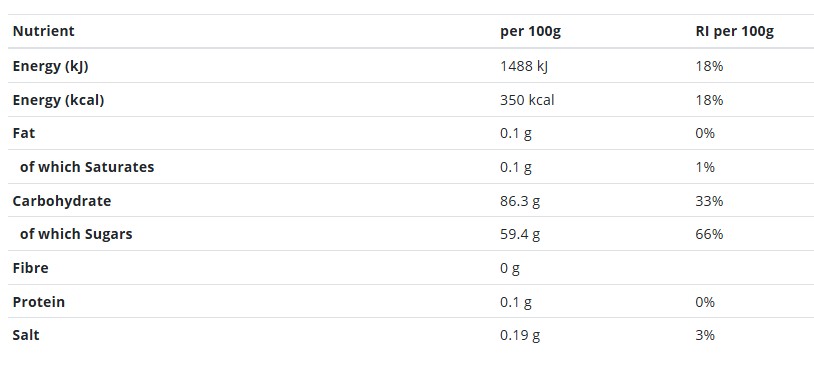Click the 350 kcal value
The image size is (814, 365).
click(527, 100)
